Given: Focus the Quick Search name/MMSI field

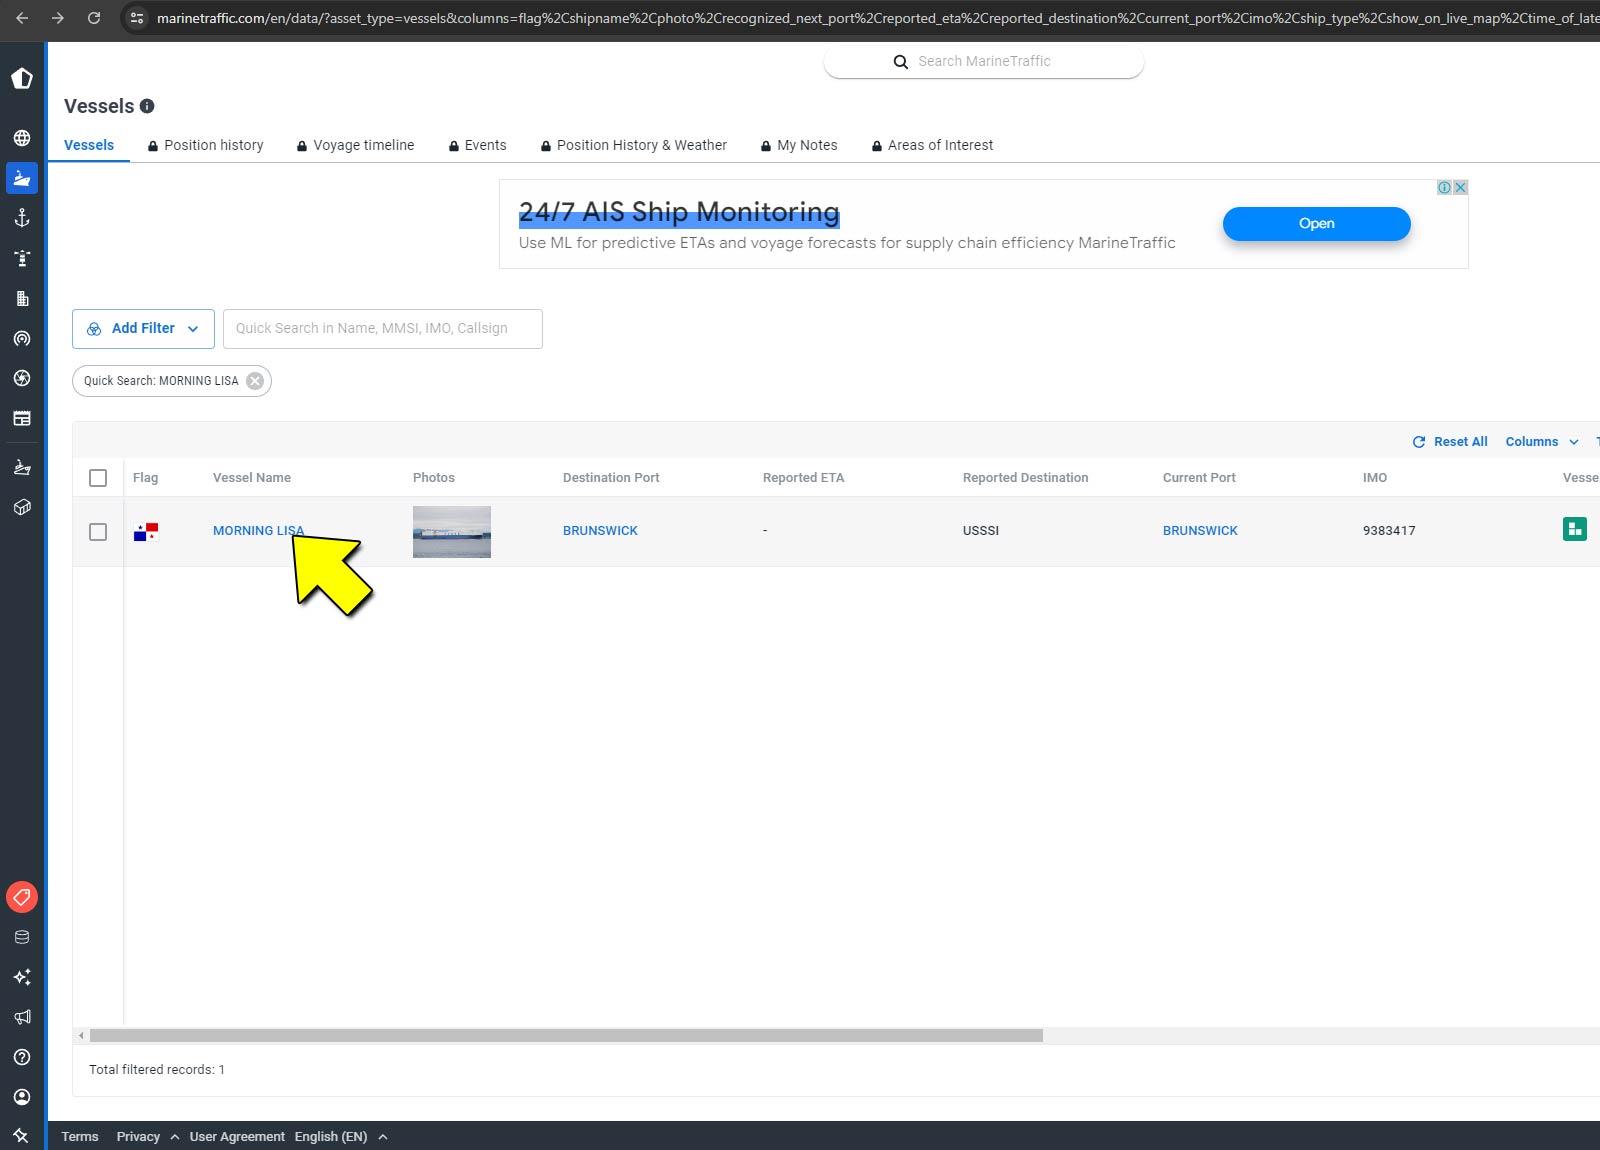Looking at the screenshot, I should point(383,329).
